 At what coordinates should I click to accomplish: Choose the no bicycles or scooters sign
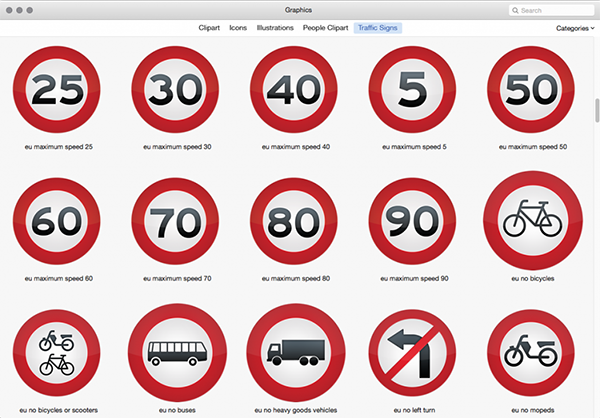(x=57, y=353)
